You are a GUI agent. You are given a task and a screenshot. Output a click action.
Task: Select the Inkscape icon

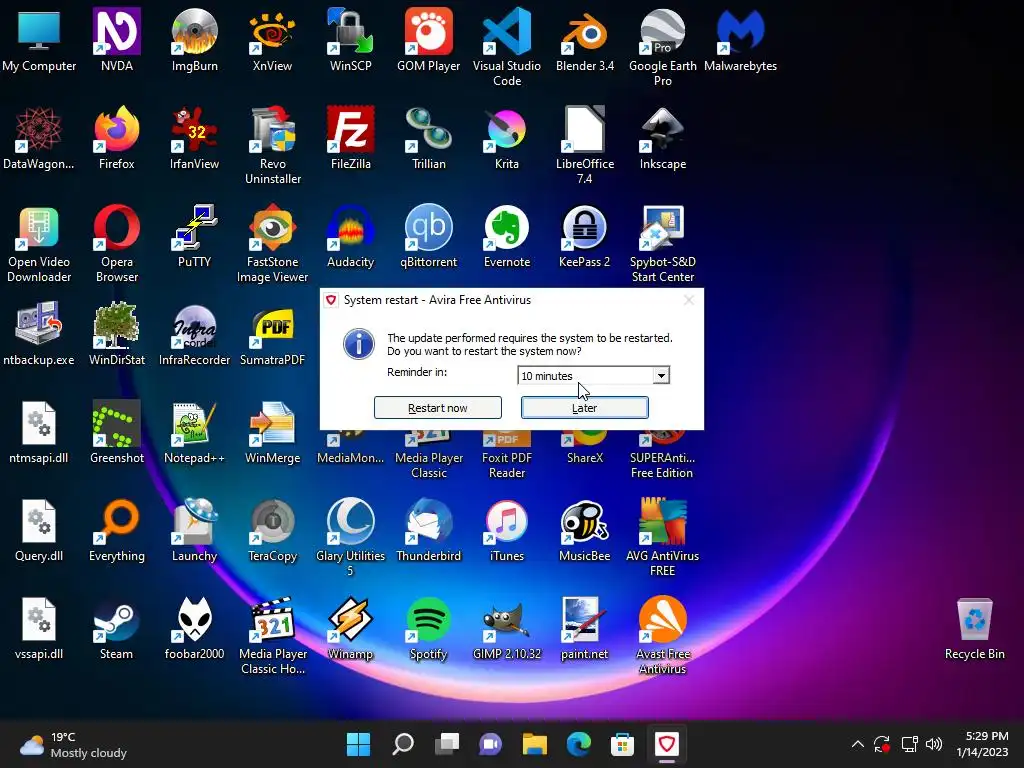pyautogui.click(x=663, y=138)
